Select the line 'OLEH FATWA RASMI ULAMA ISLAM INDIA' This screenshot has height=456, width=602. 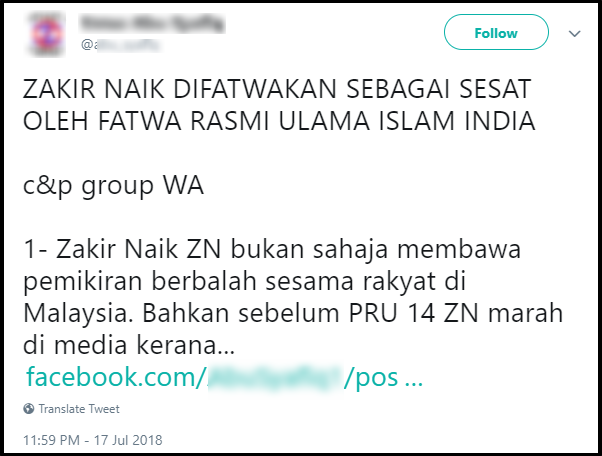(279, 121)
